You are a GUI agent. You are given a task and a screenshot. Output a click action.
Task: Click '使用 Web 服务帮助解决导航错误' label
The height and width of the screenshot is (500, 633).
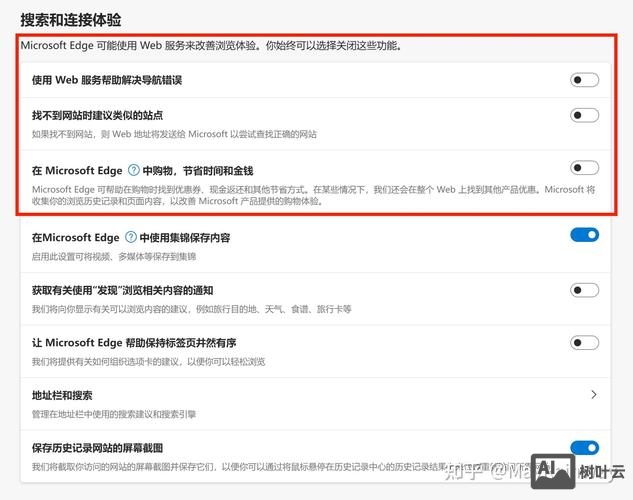(x=107, y=80)
